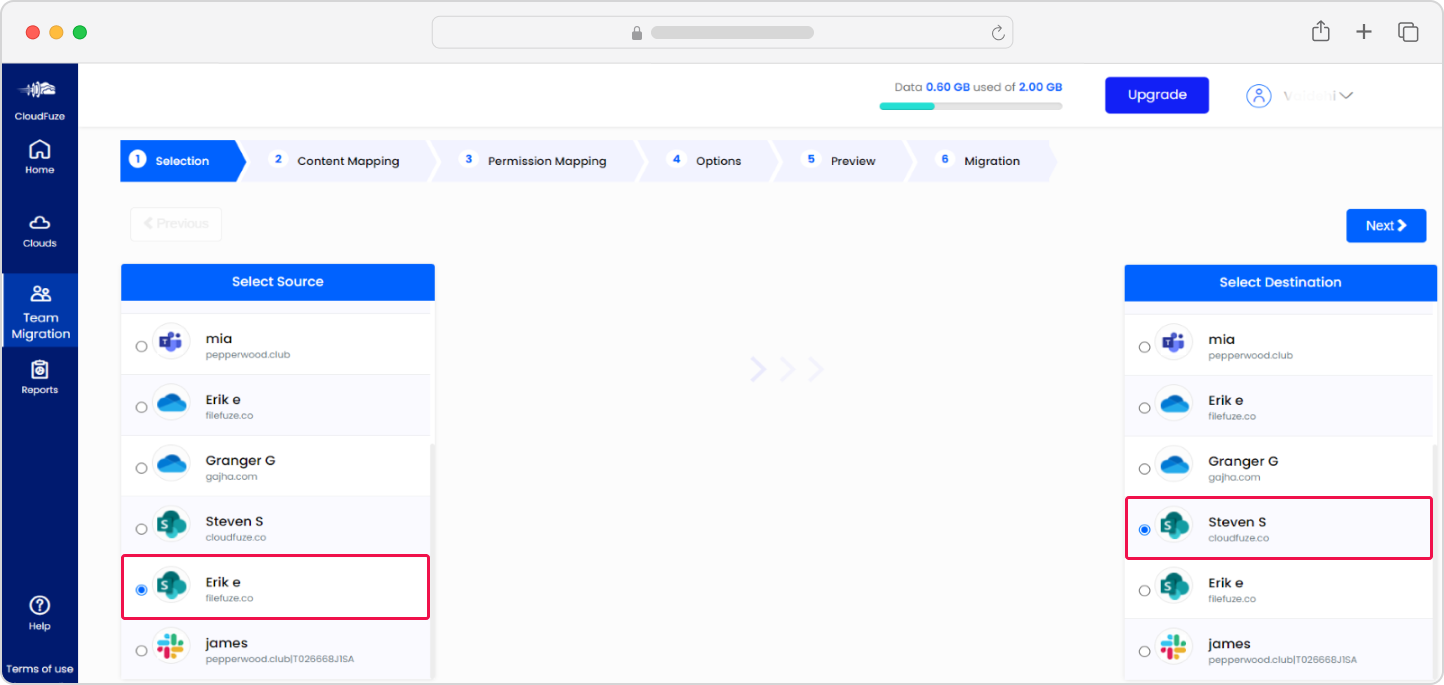Click the Slack icon for james in Source
1444x685 pixels.
172,647
